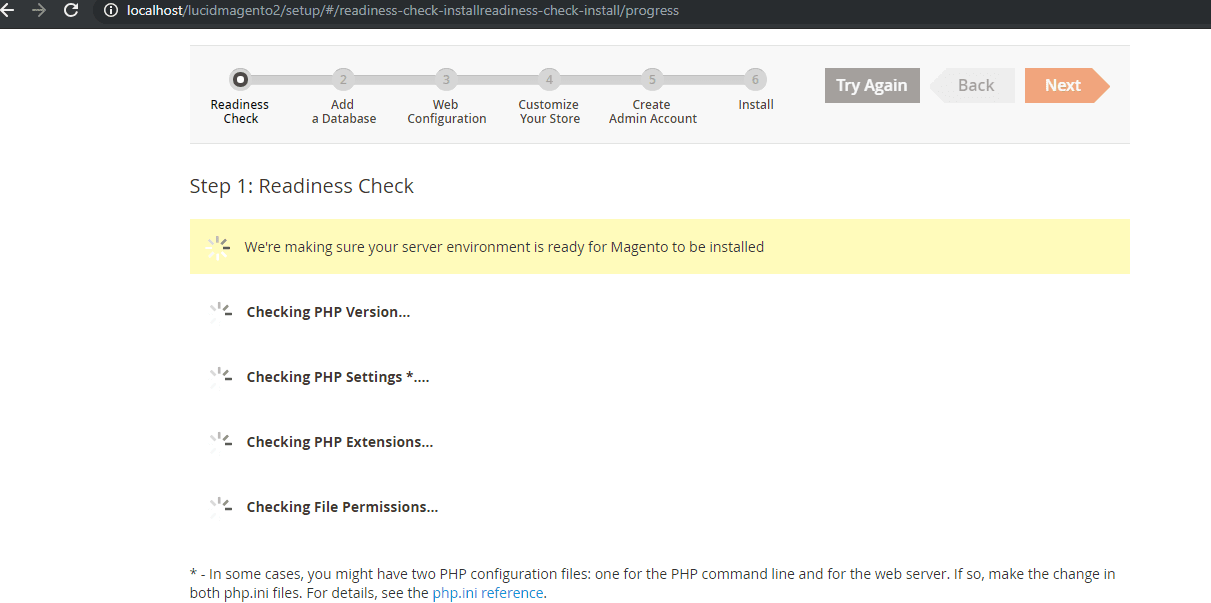Screen dimensions: 1211x603
Task: Click 'Checking PHP Settings *....' text
Action: [x=338, y=377]
